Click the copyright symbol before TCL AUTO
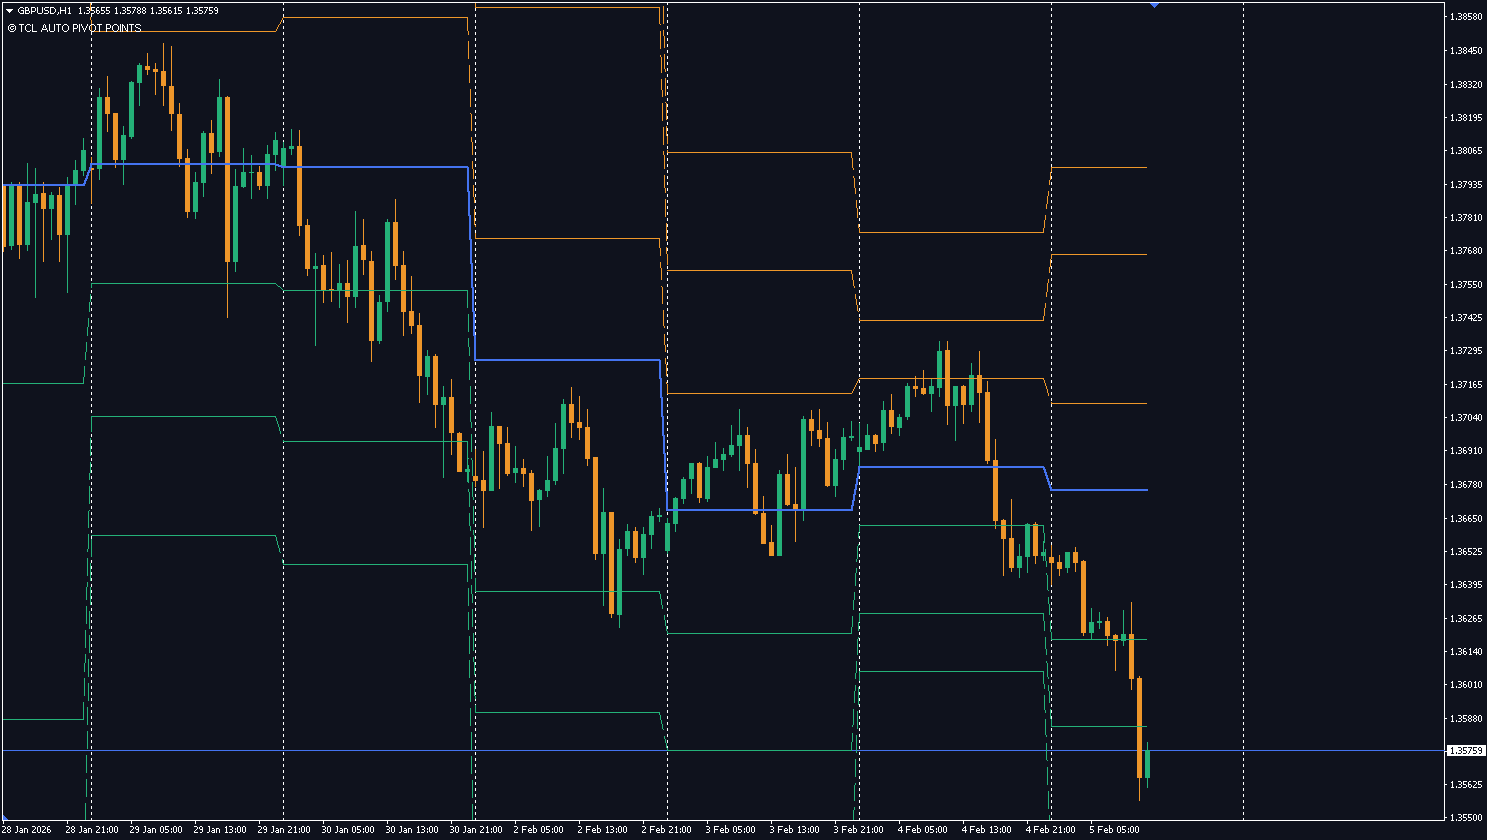Viewport: 1487px width, 840px height. [11, 28]
